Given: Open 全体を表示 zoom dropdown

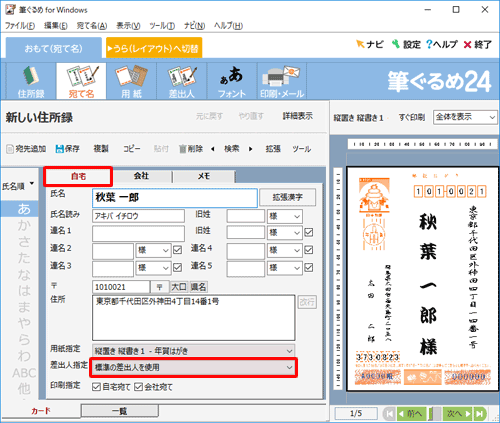Looking at the screenshot, I should click(x=465, y=117).
